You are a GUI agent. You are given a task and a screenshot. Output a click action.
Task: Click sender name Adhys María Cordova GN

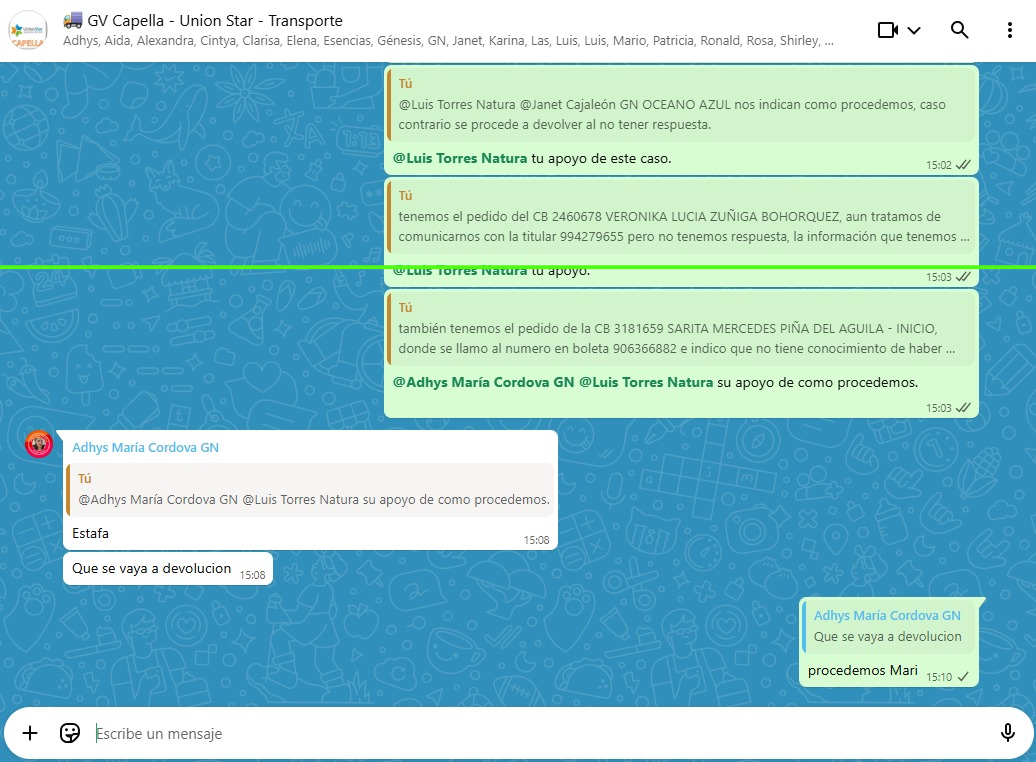point(145,448)
